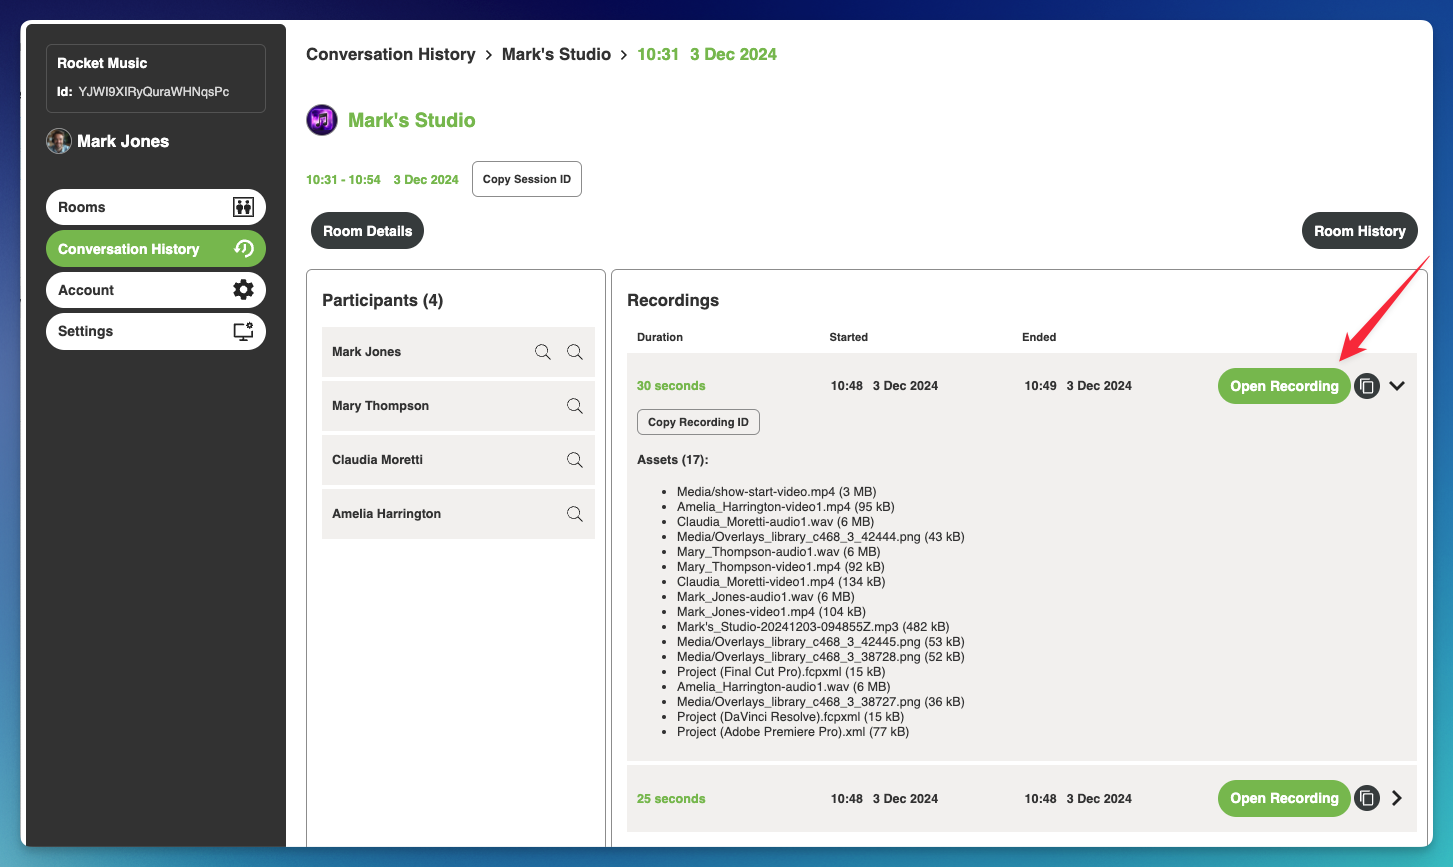Click copy icon for 30 seconds recording
This screenshot has width=1453, height=867.
coord(1367,386)
